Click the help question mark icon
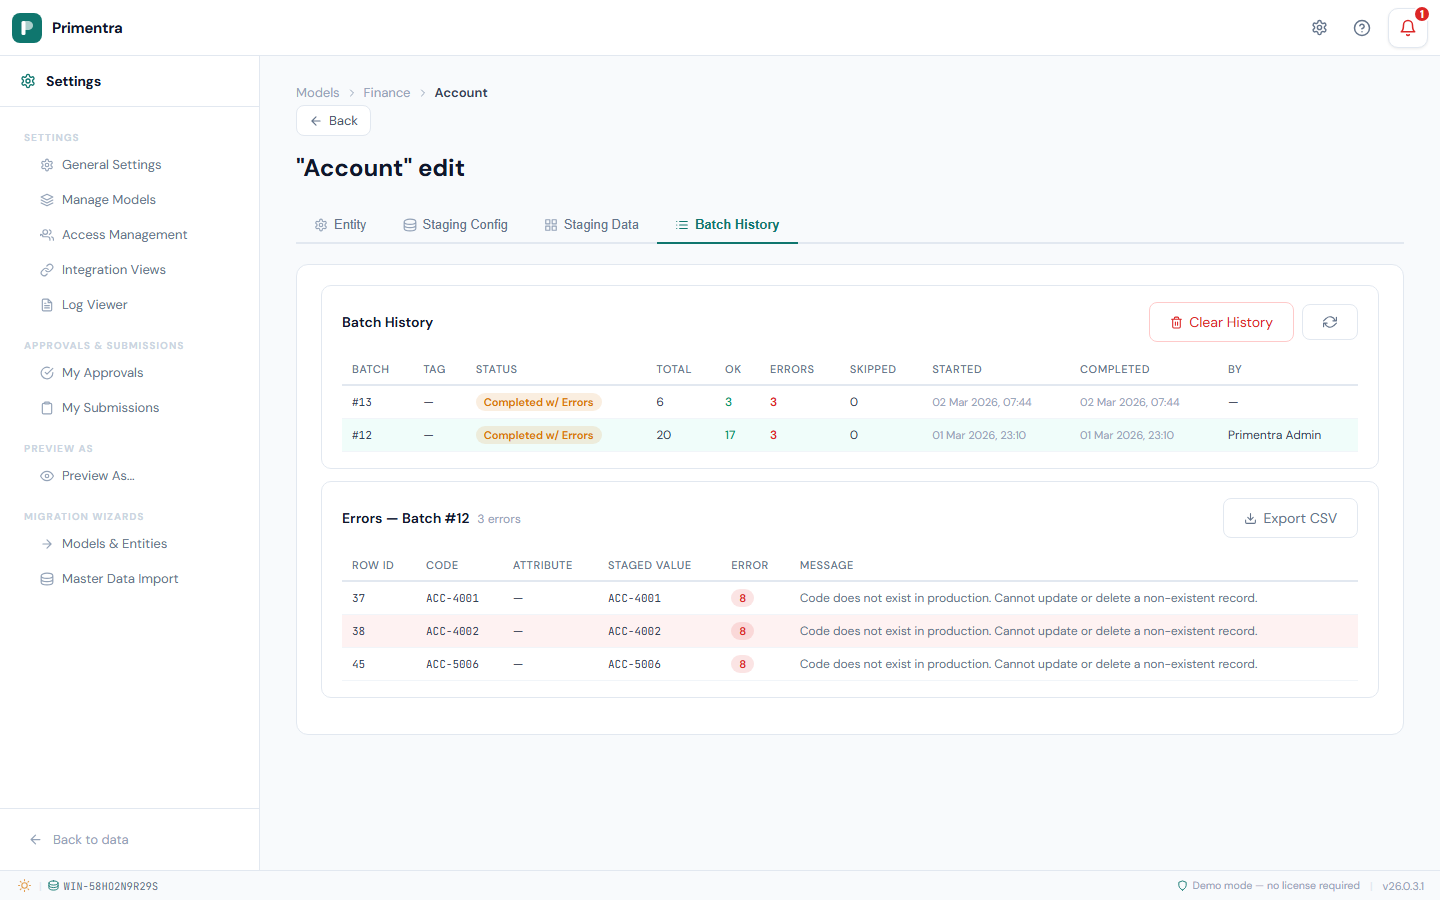The width and height of the screenshot is (1440, 900). coord(1361,28)
